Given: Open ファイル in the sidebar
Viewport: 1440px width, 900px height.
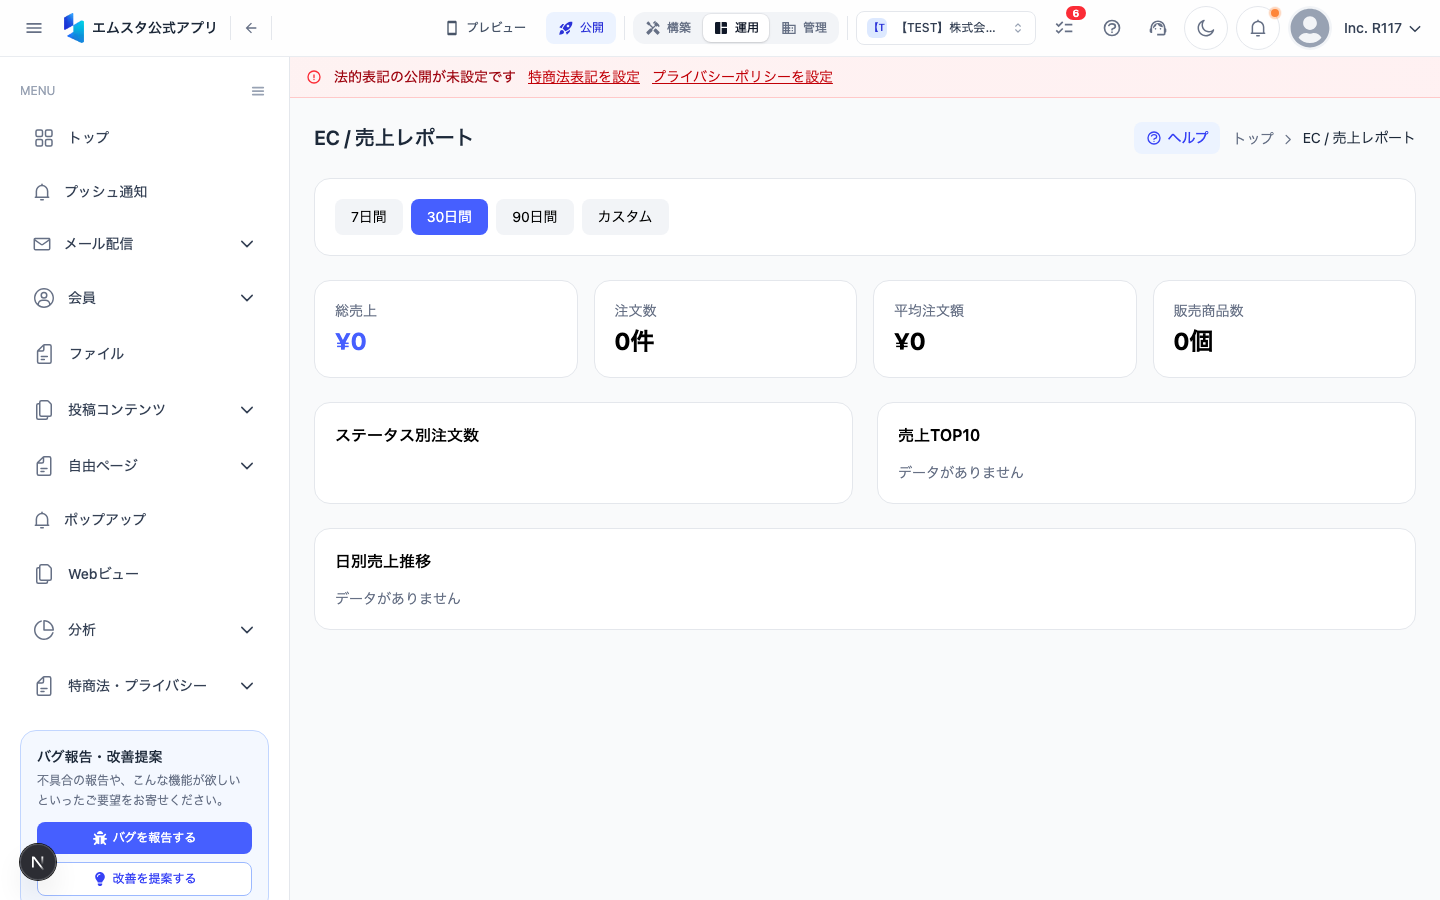Looking at the screenshot, I should pyautogui.click(x=144, y=354).
